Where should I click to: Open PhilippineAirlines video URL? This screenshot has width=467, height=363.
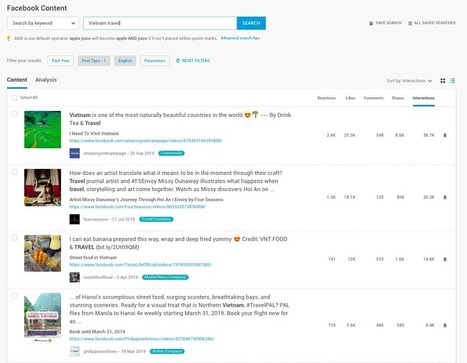[142, 339]
